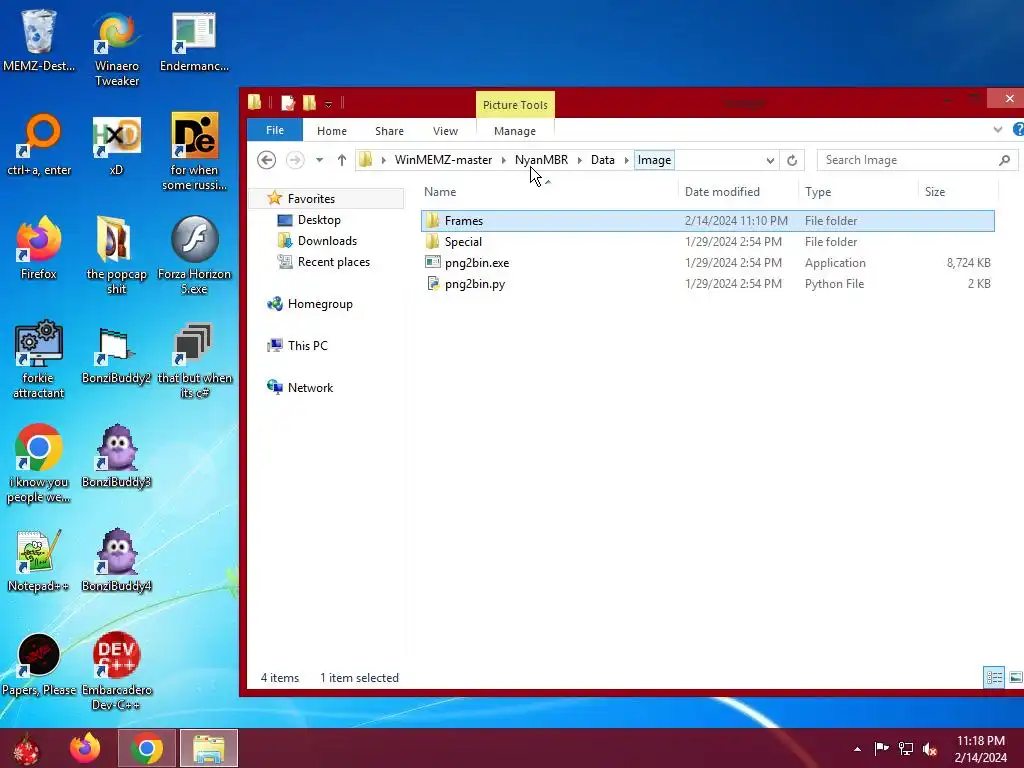Refresh the Image folder view
The image size is (1024, 768).
[x=792, y=160]
